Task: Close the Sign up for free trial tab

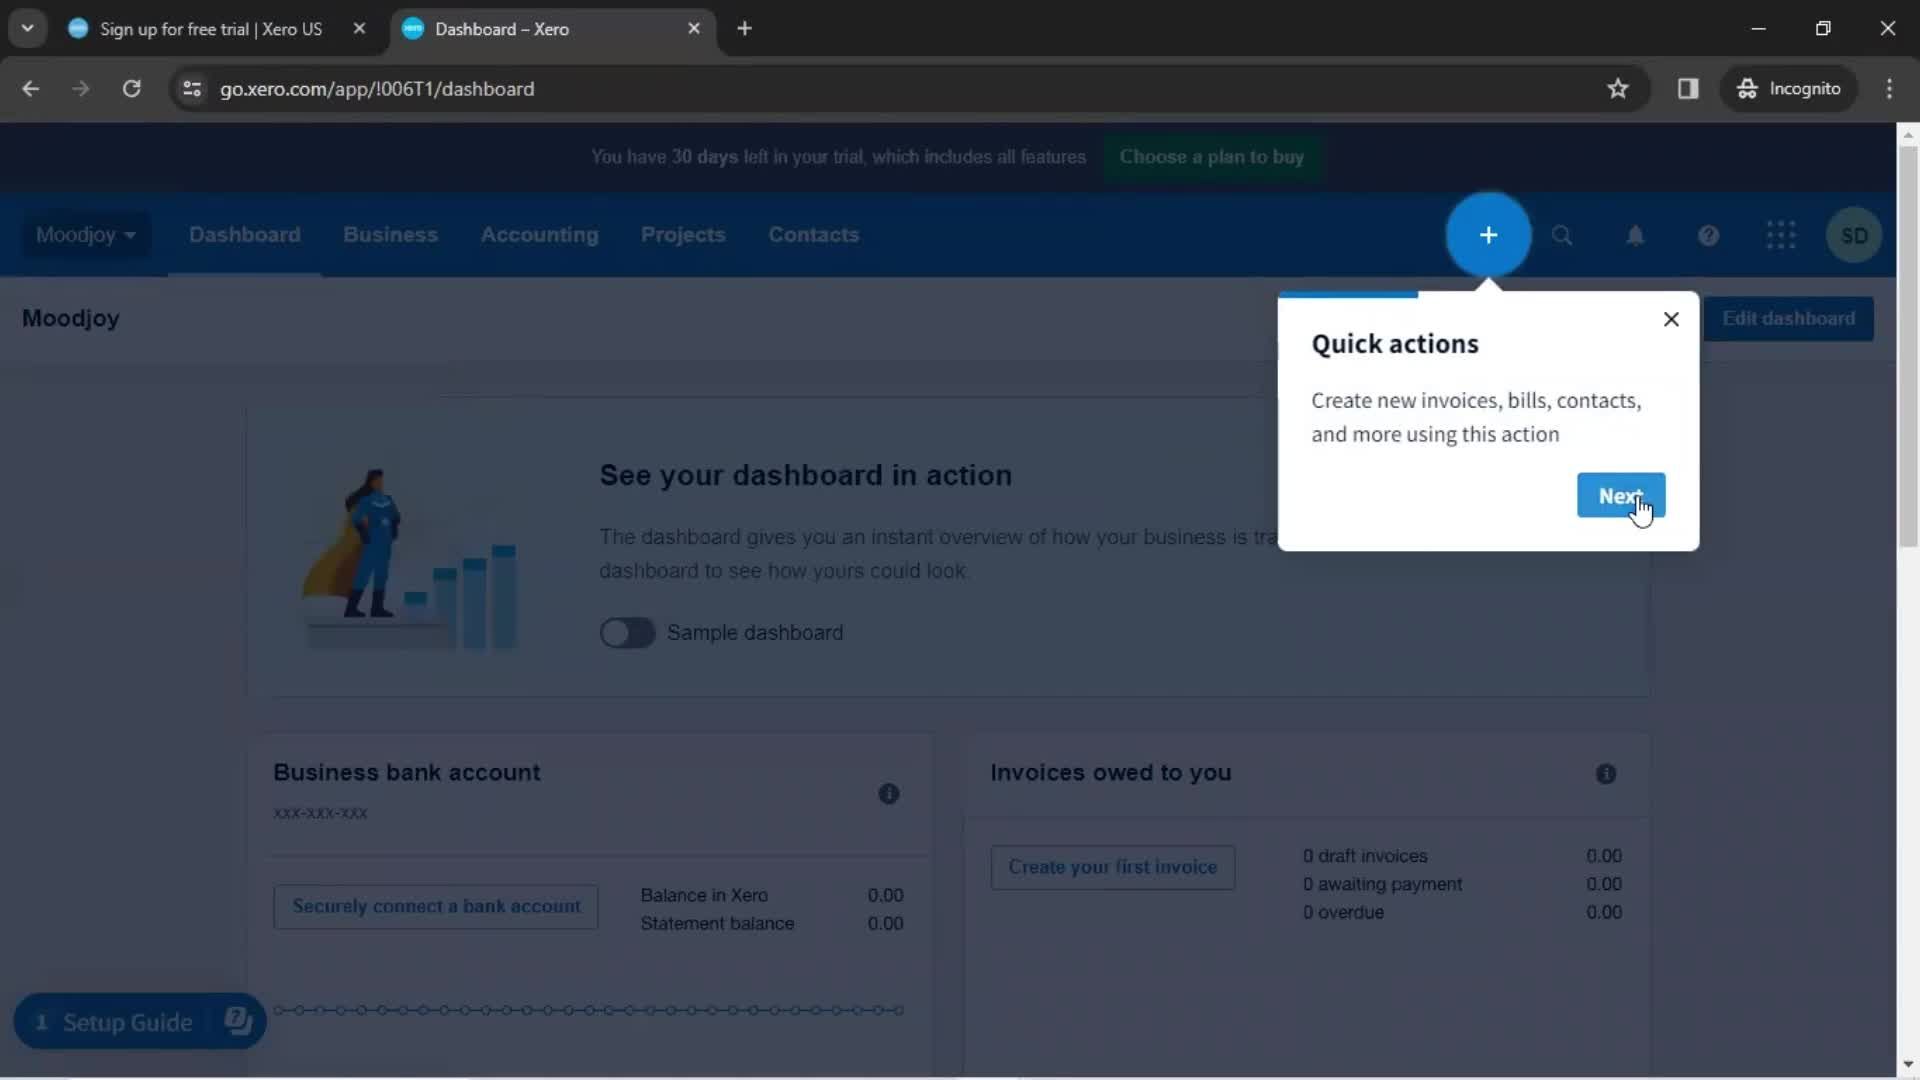Action: point(359,29)
